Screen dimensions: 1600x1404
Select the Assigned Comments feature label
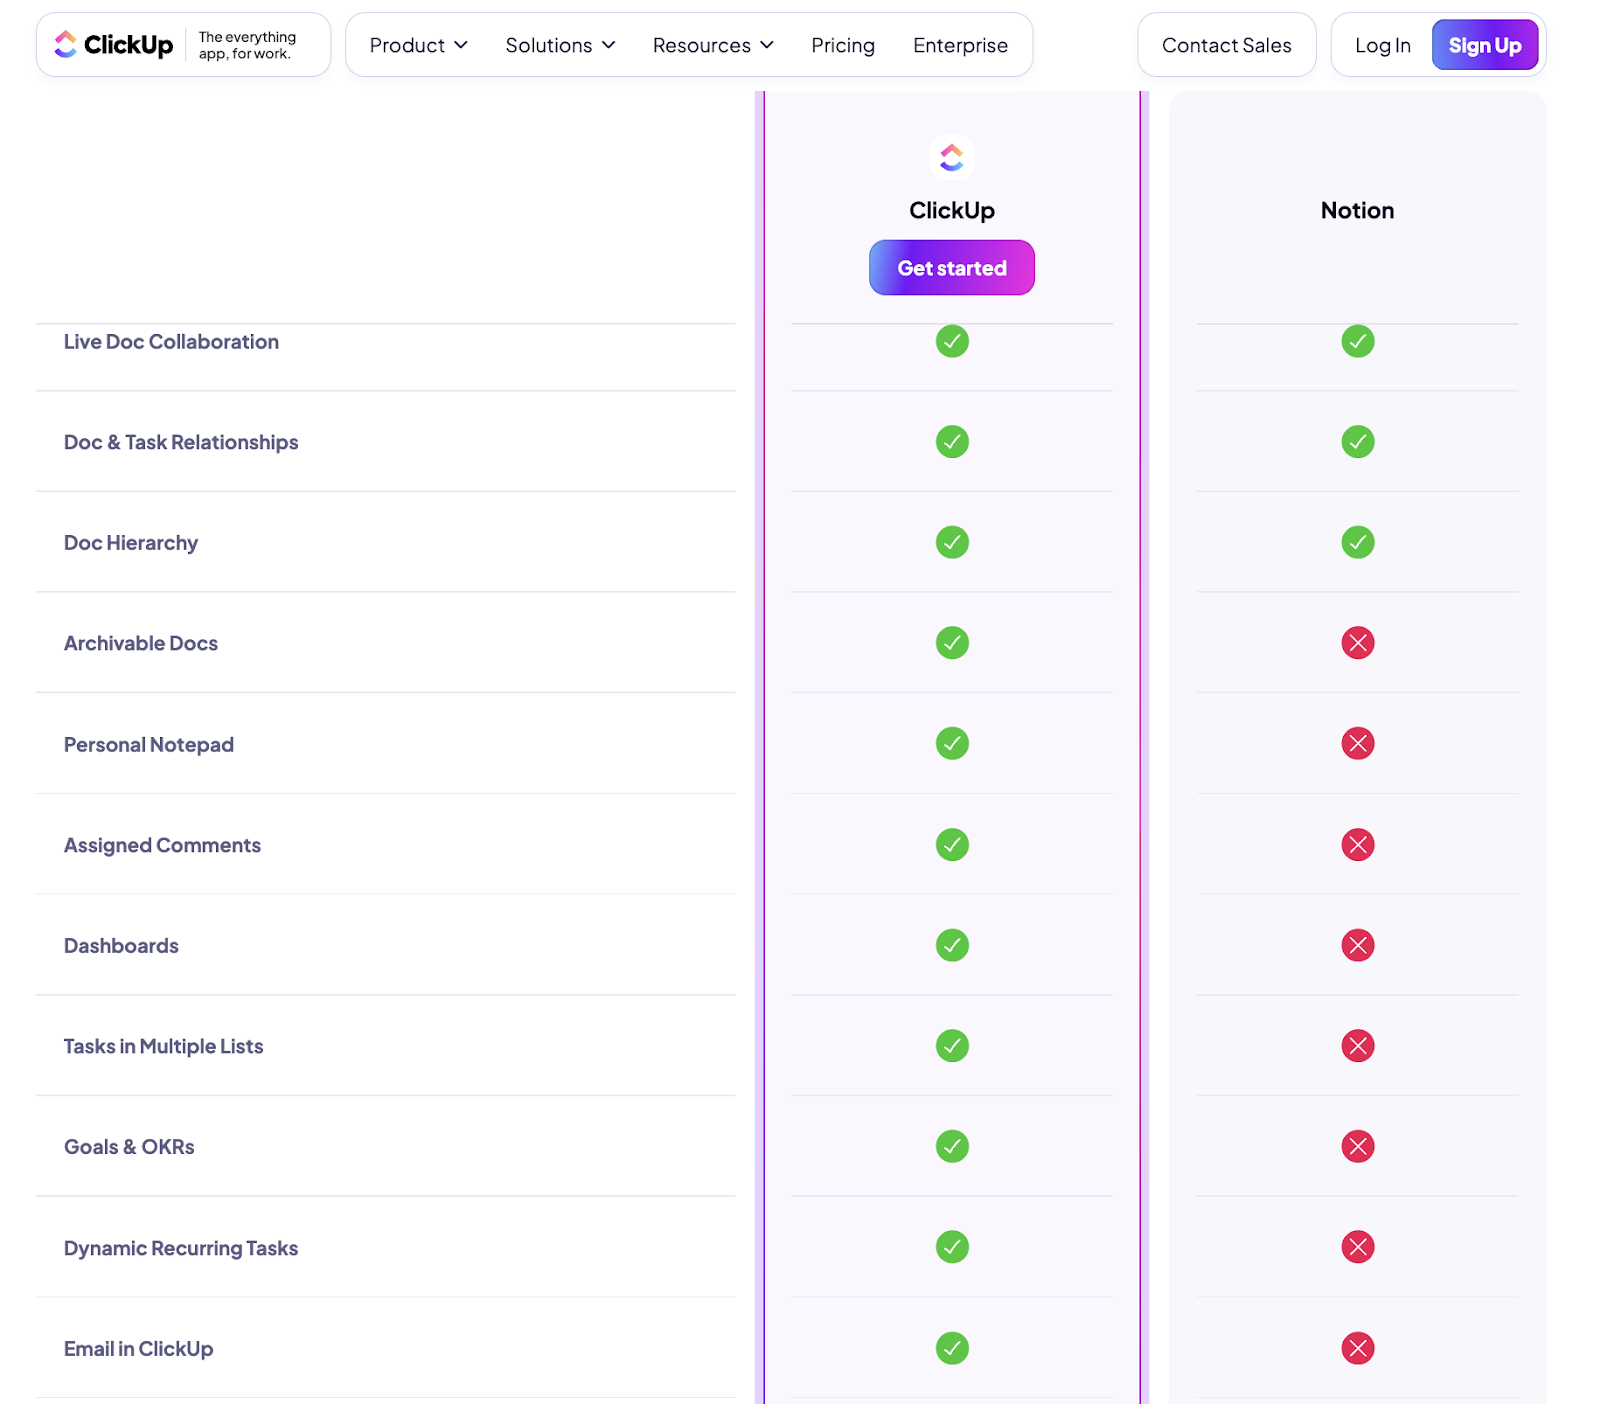pyautogui.click(x=162, y=845)
